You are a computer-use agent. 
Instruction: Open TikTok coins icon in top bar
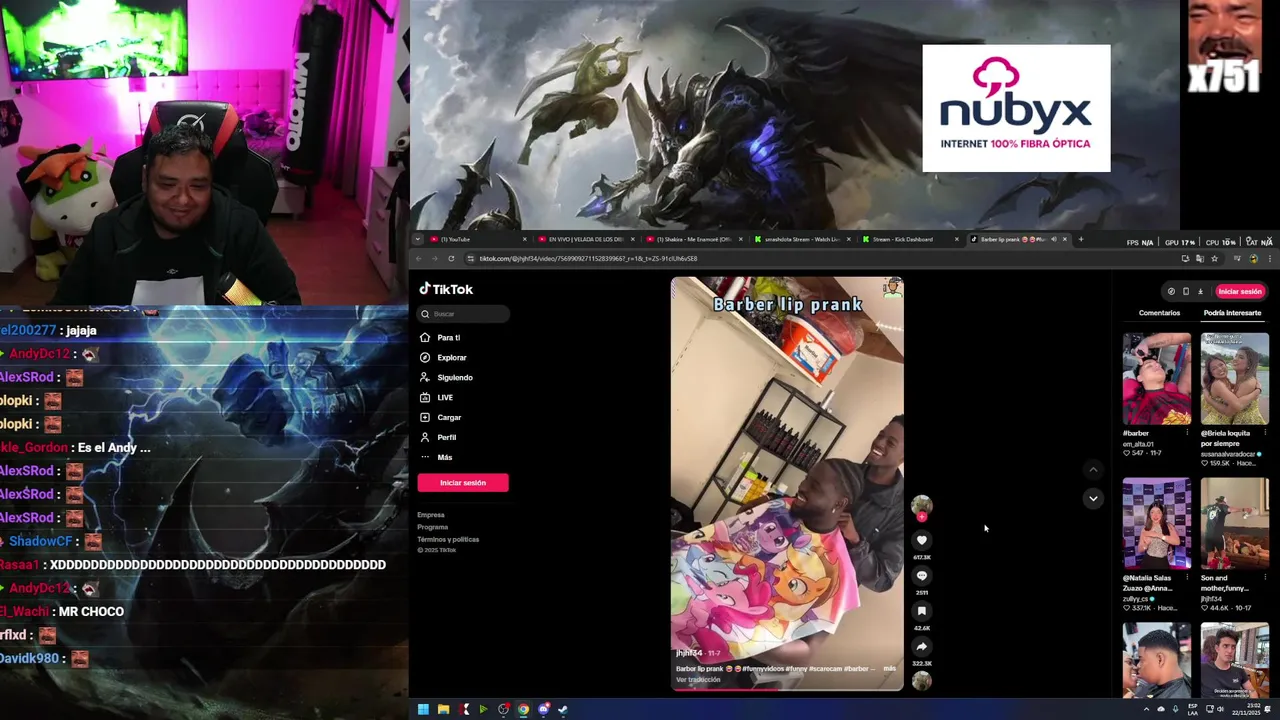[1171, 292]
